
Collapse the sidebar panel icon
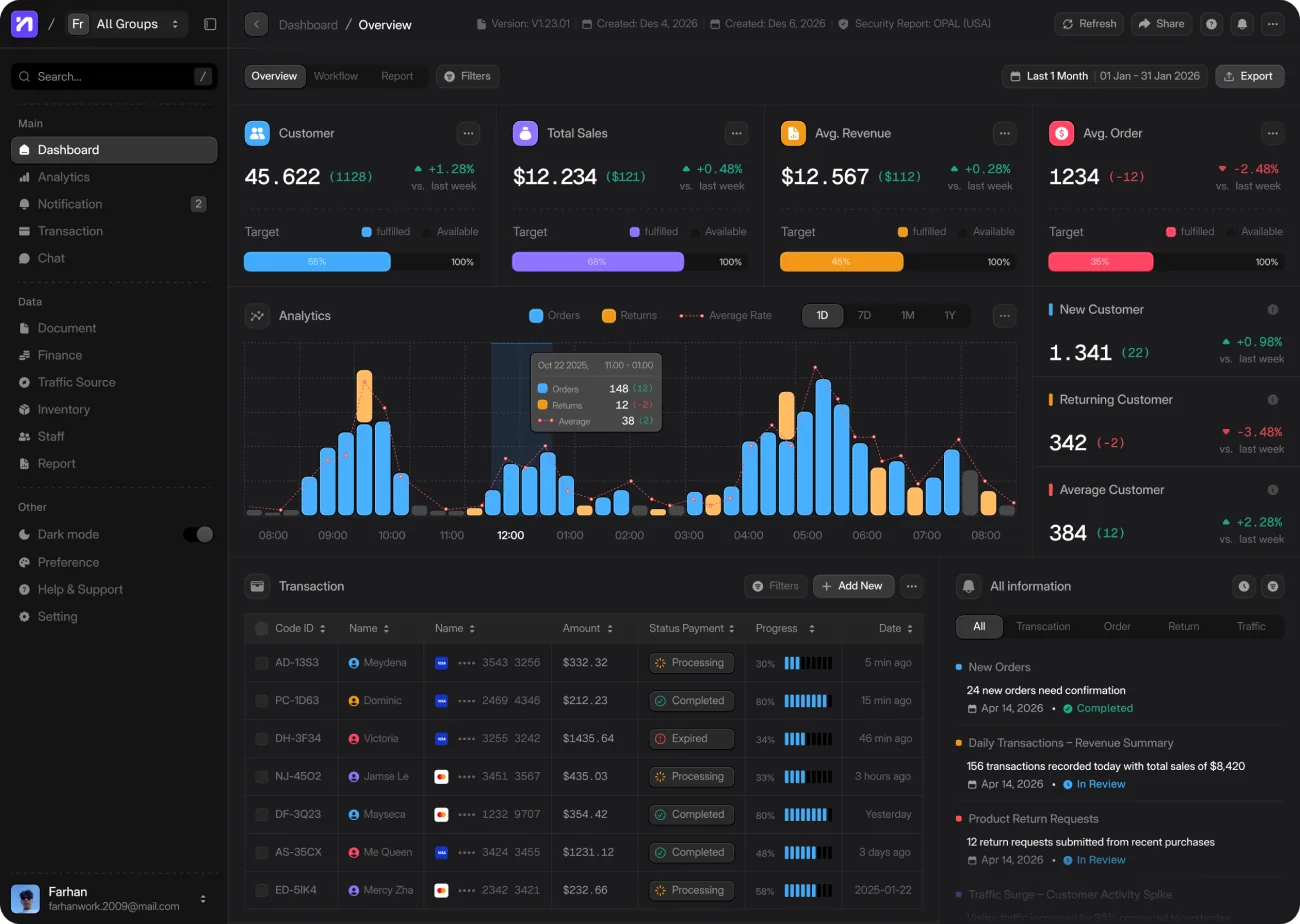[210, 24]
